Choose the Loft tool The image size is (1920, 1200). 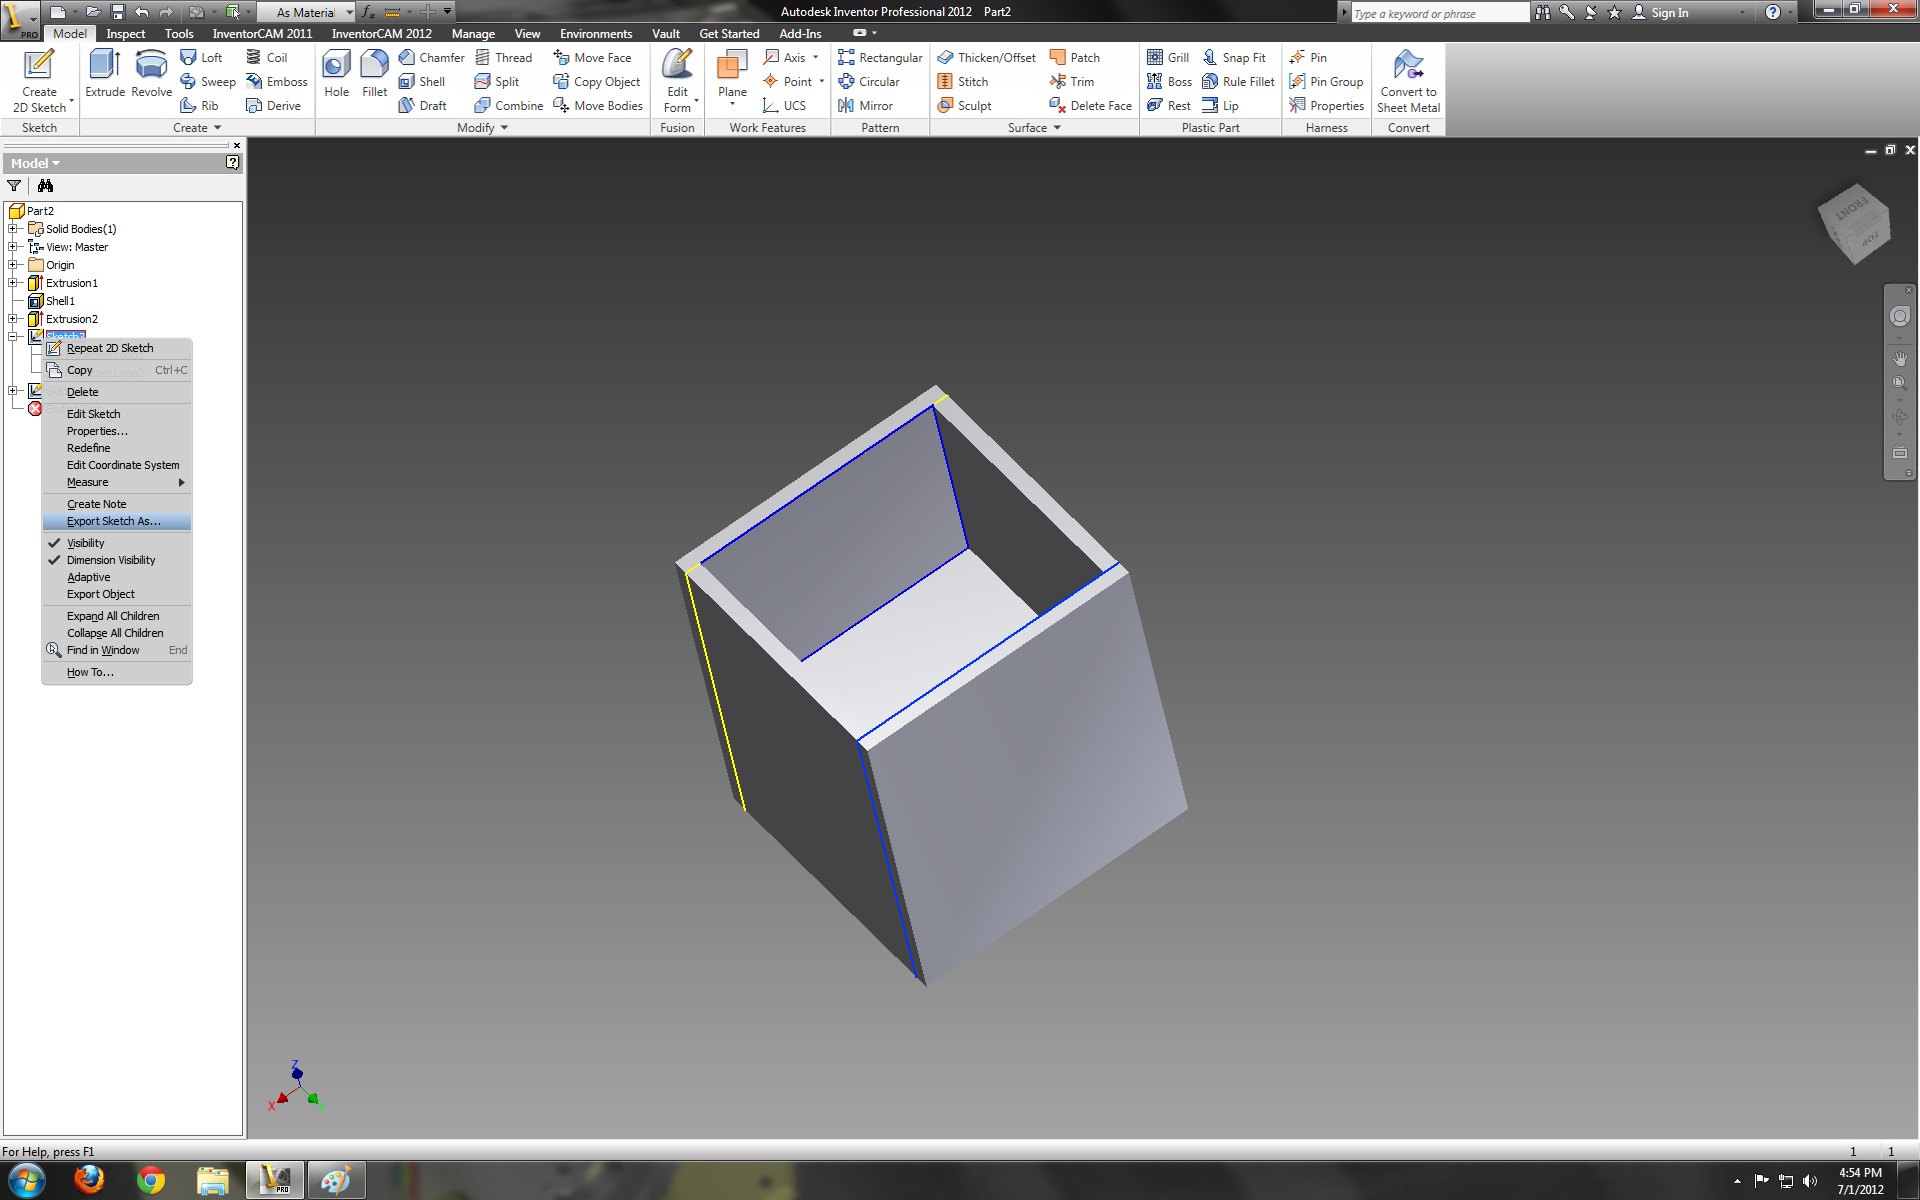coord(201,58)
